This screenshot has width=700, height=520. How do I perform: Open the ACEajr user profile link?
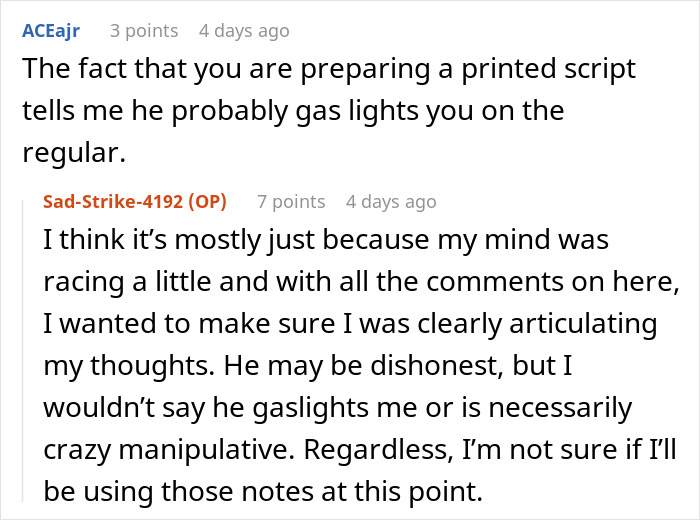51,31
